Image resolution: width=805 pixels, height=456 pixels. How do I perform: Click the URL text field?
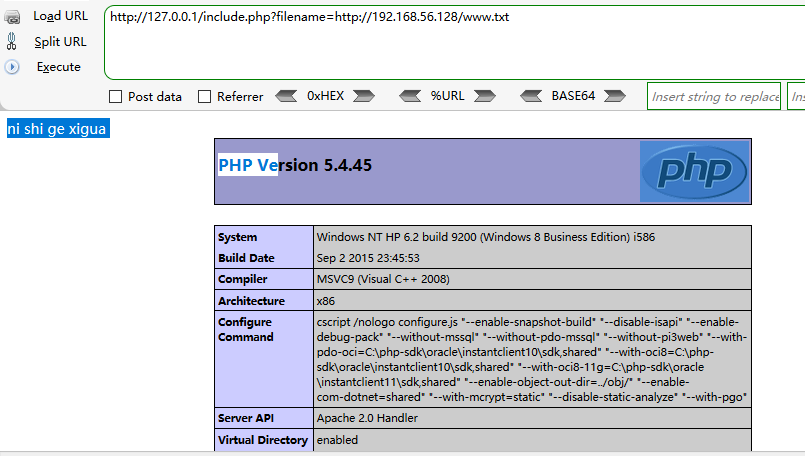(454, 43)
